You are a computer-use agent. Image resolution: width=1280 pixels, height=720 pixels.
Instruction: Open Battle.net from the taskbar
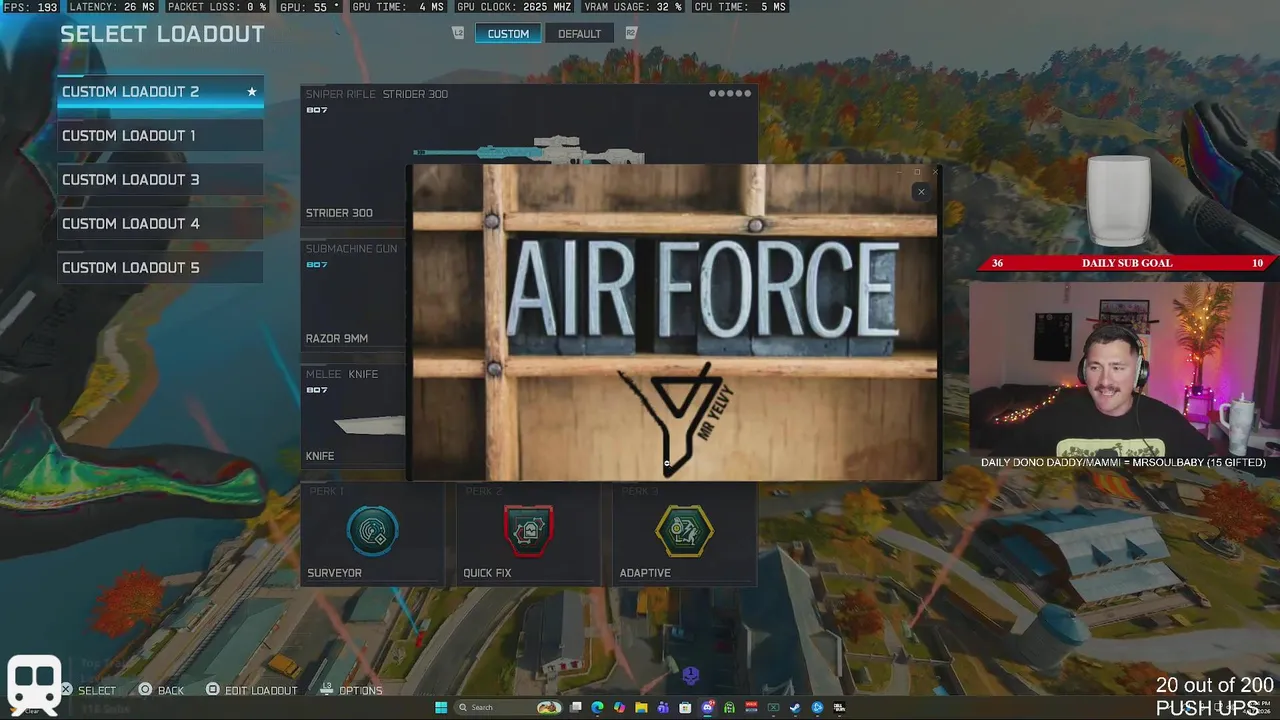click(817, 708)
